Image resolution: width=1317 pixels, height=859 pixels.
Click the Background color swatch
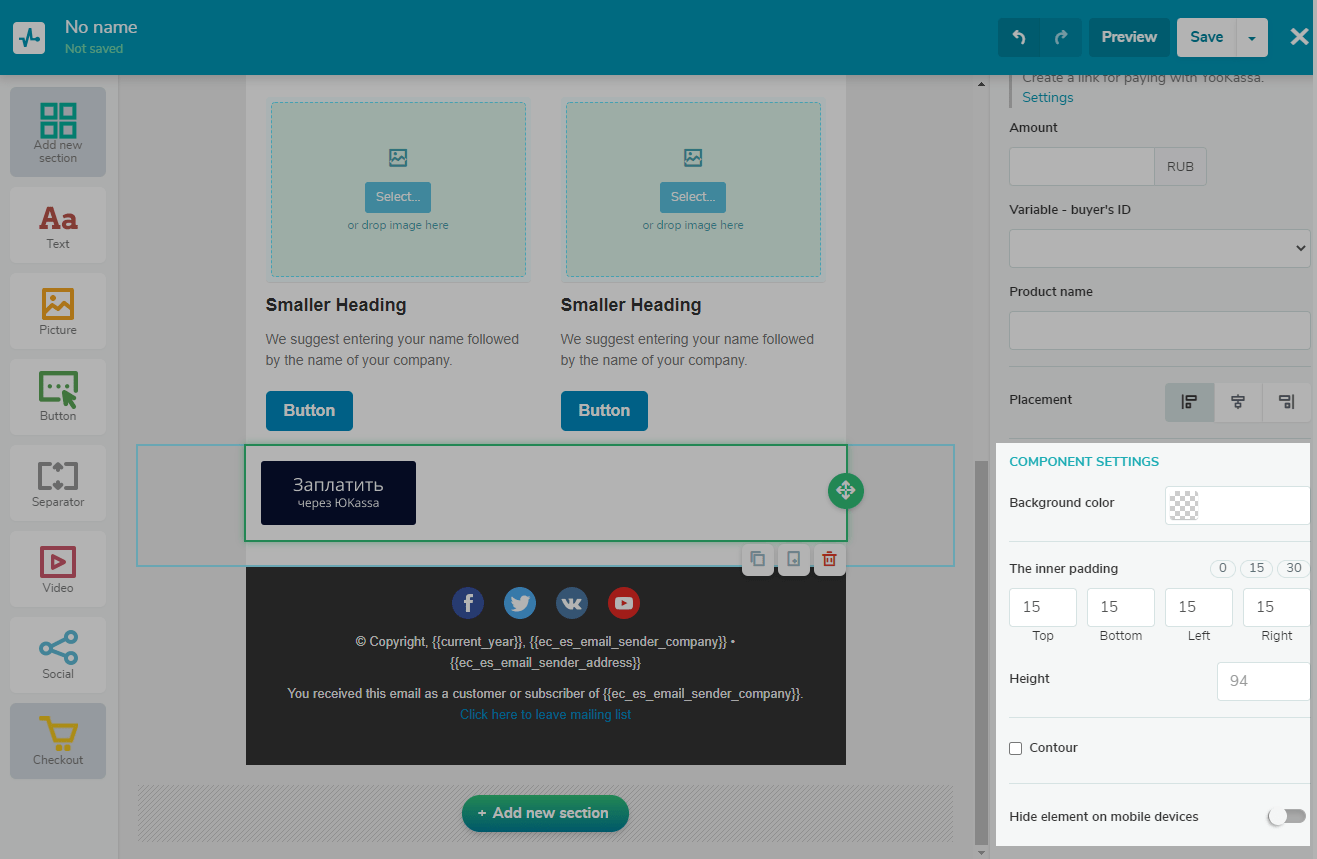[x=1184, y=505]
